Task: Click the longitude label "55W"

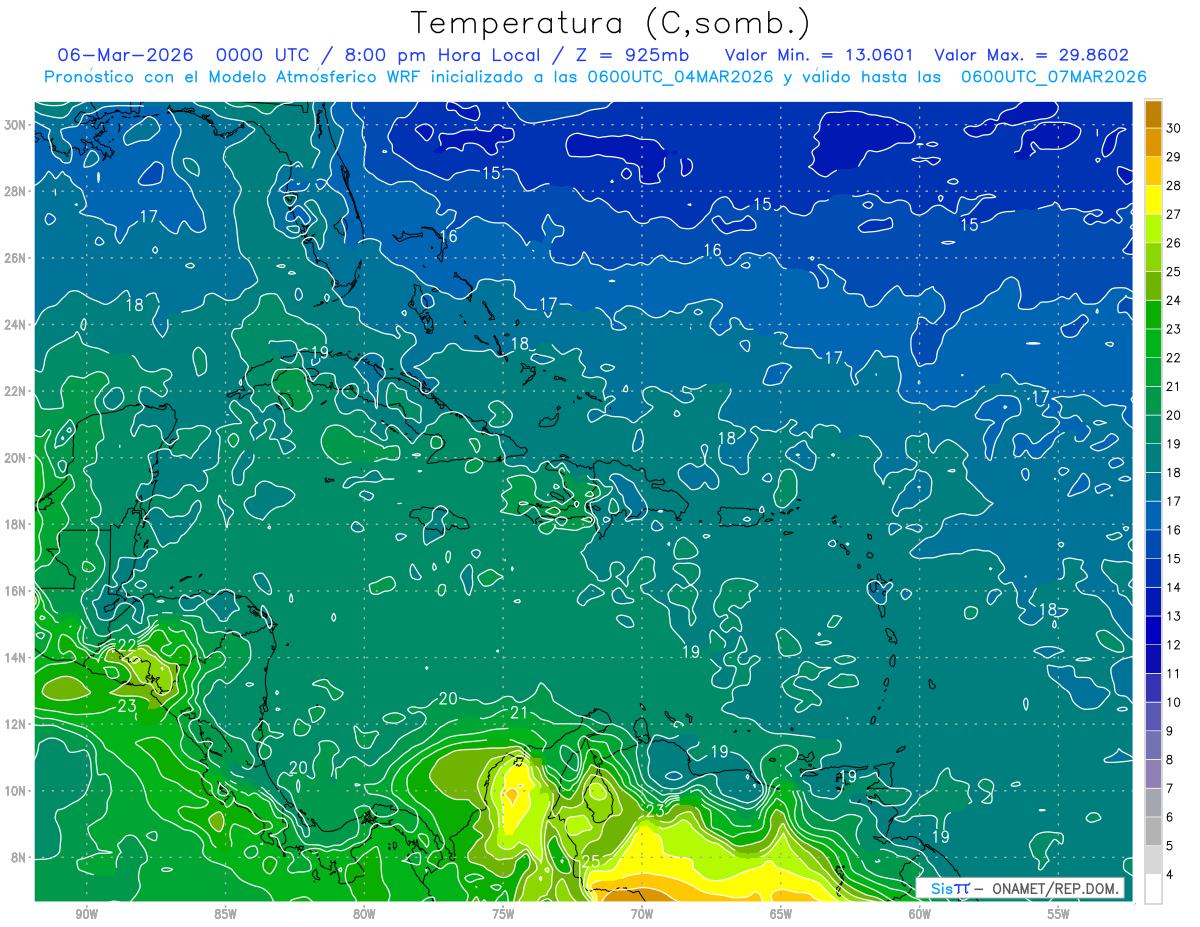Action: (x=1059, y=914)
